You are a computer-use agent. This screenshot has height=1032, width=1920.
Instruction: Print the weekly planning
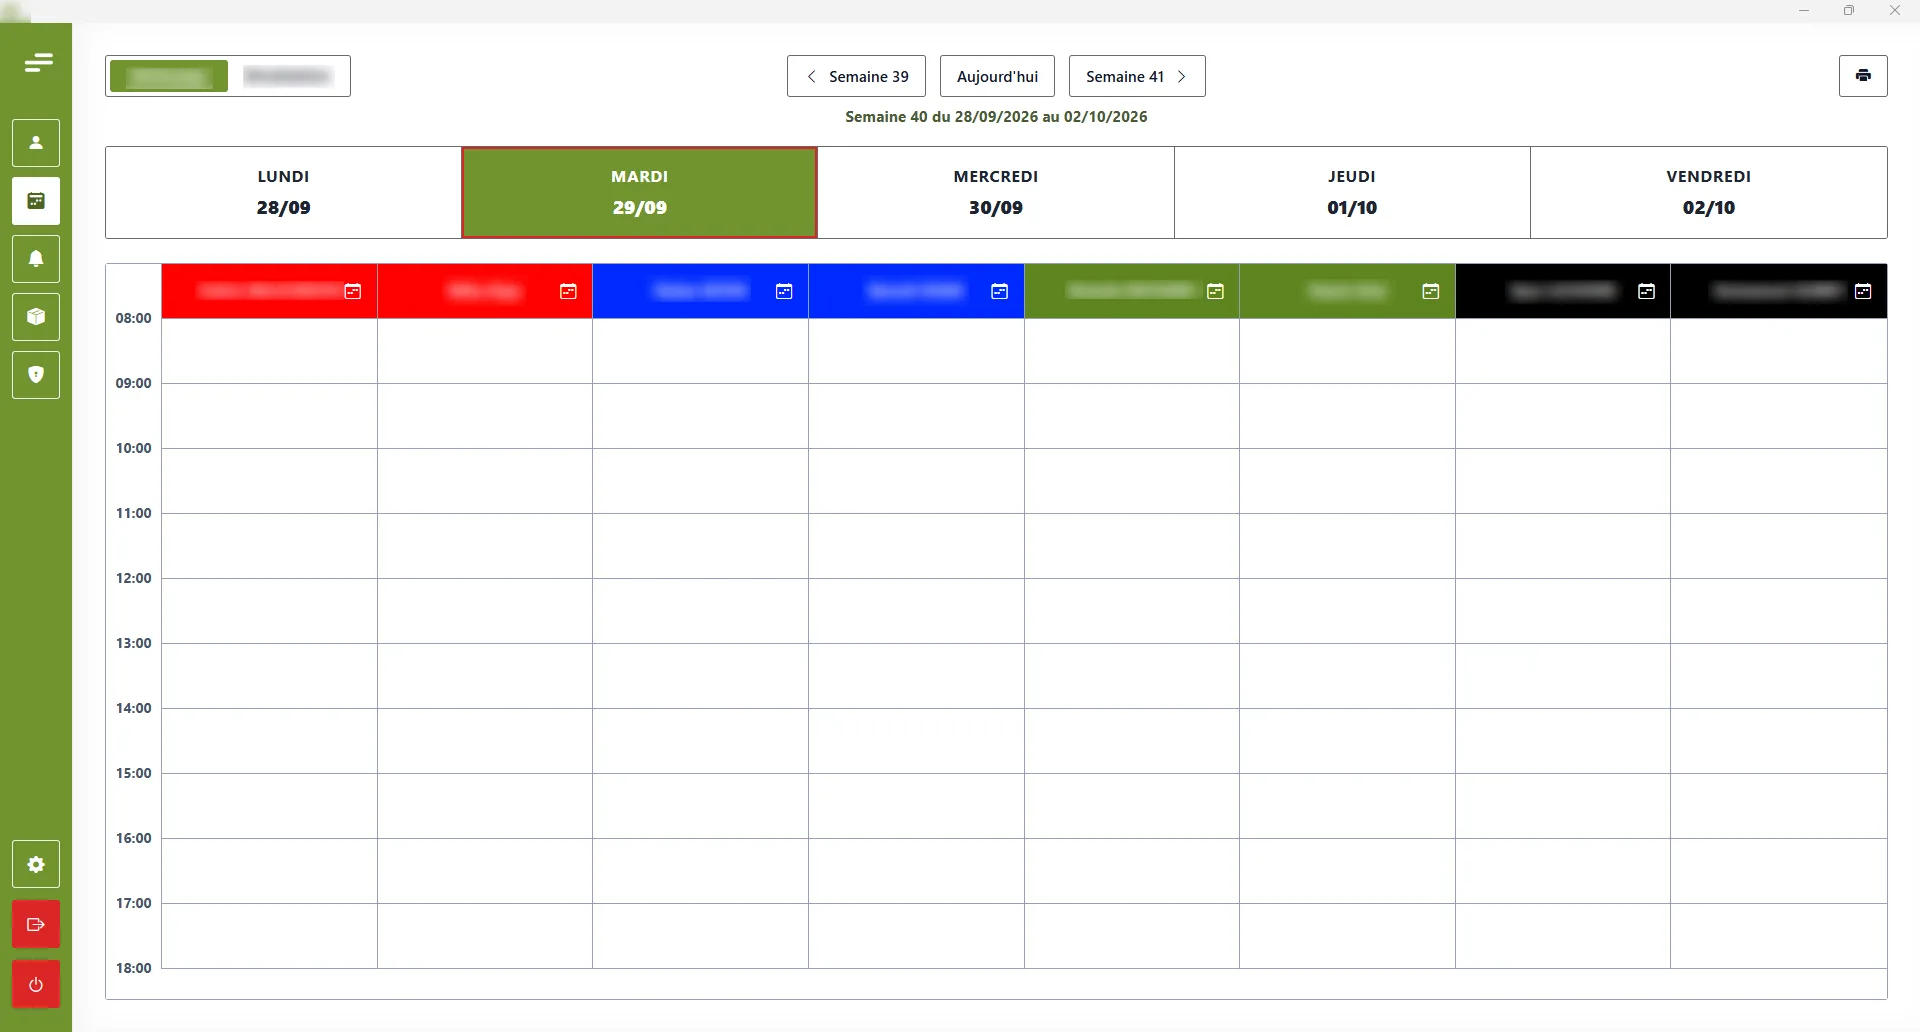[1863, 76]
